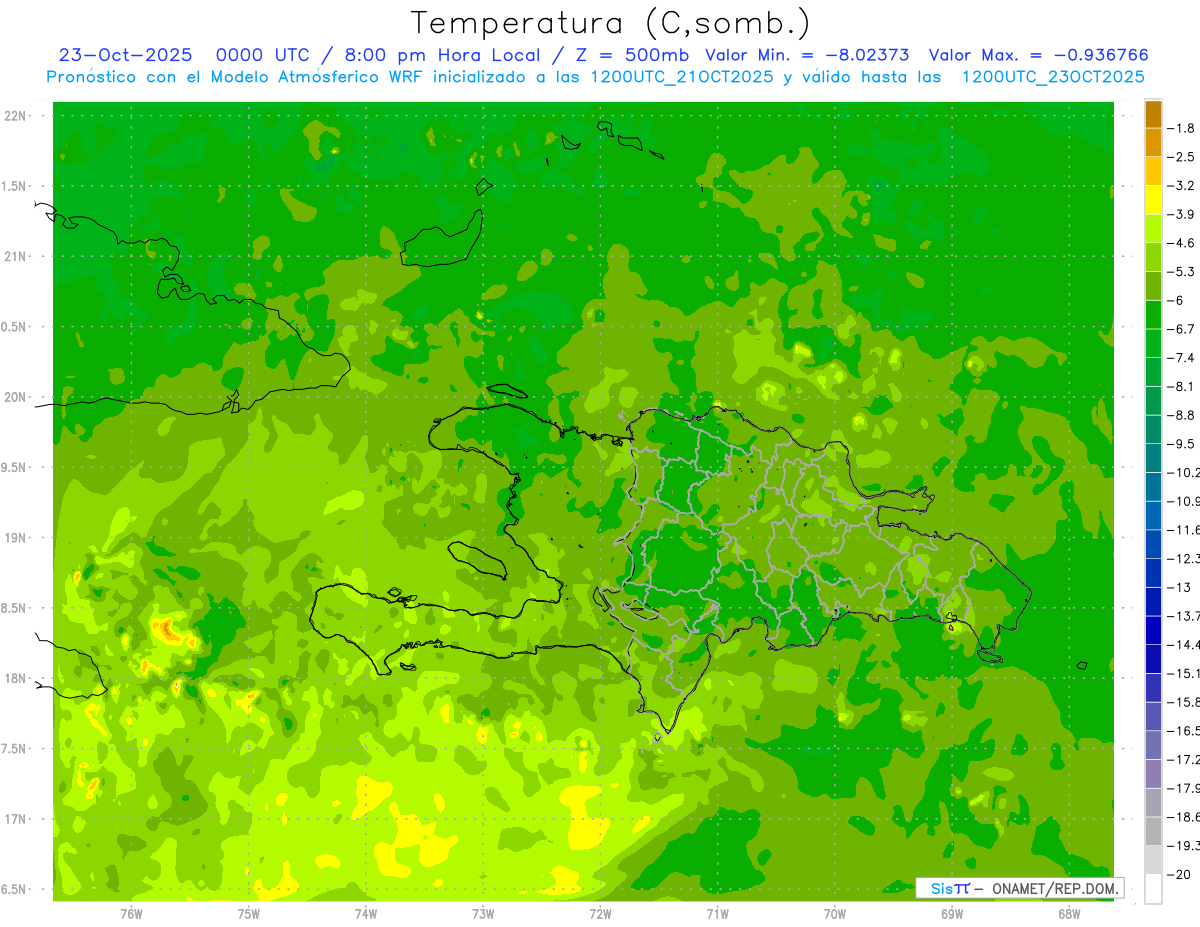1200x927 pixels.
Task: Click the 68W longitude axis label
Action: click(x=1068, y=914)
